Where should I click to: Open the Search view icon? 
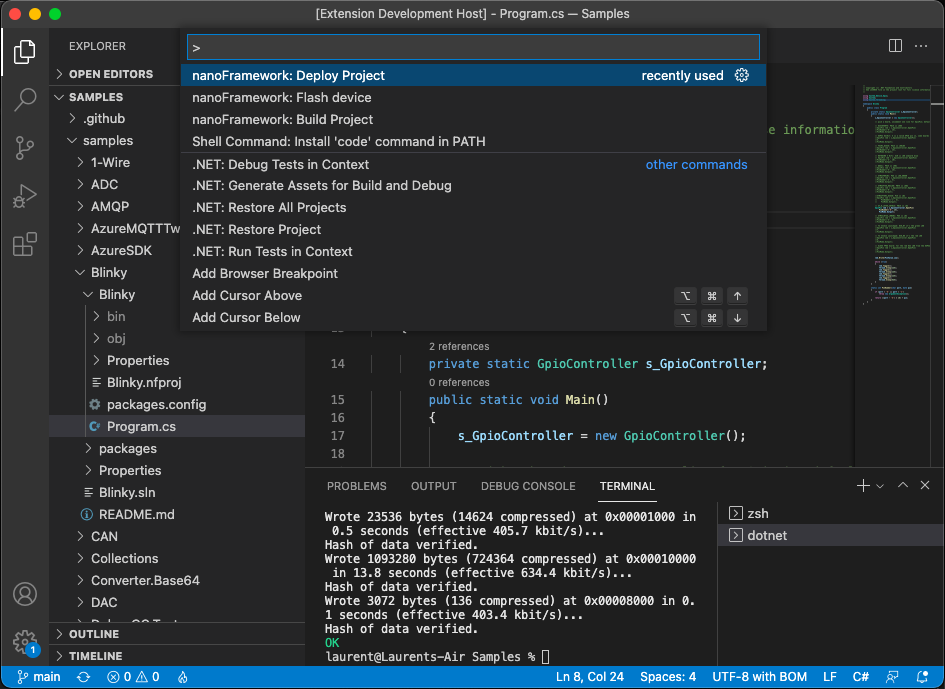(x=25, y=100)
